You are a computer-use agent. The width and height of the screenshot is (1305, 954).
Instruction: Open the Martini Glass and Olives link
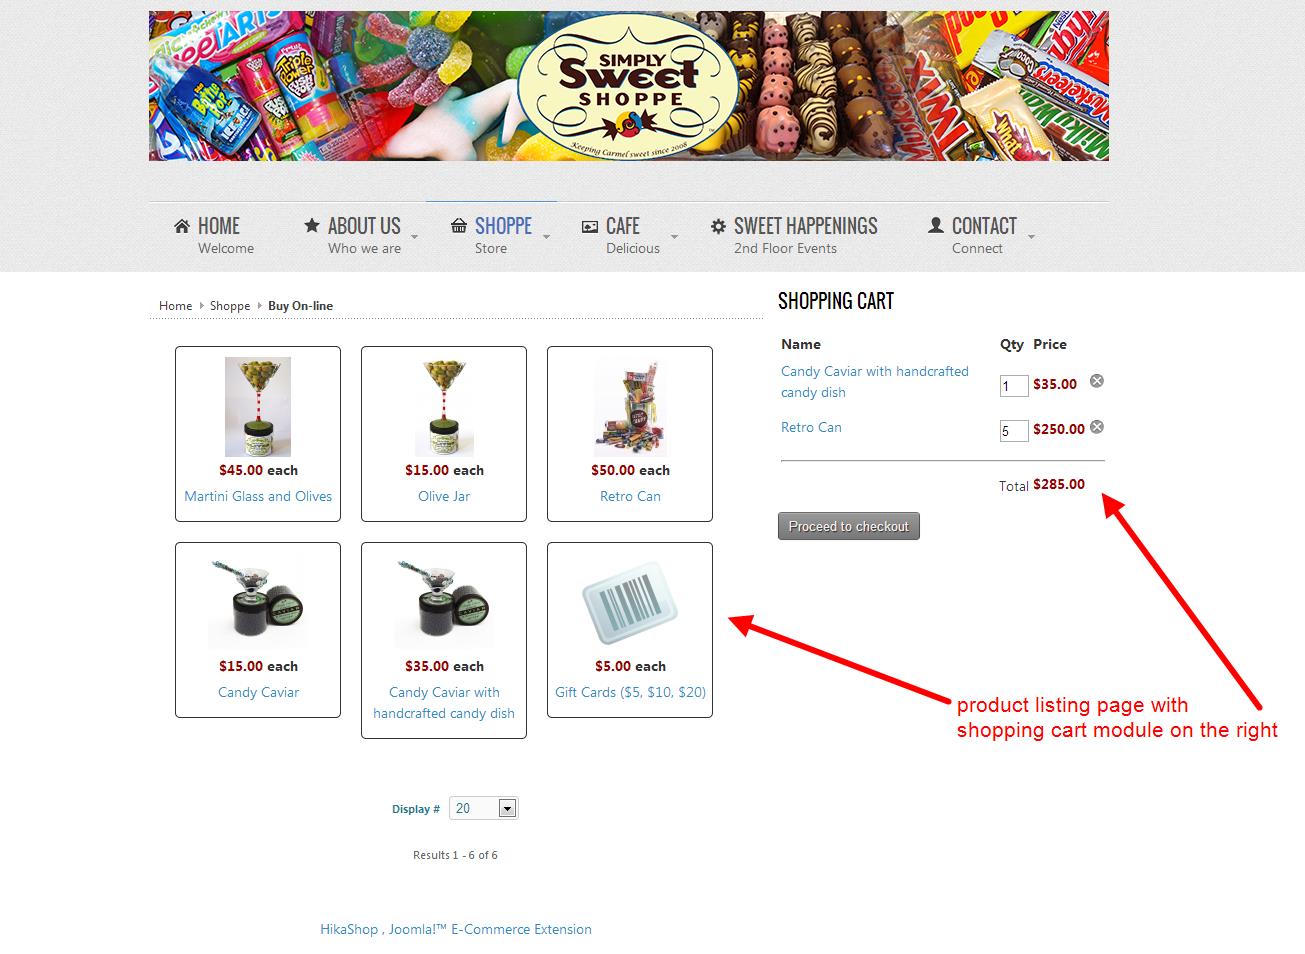(258, 496)
